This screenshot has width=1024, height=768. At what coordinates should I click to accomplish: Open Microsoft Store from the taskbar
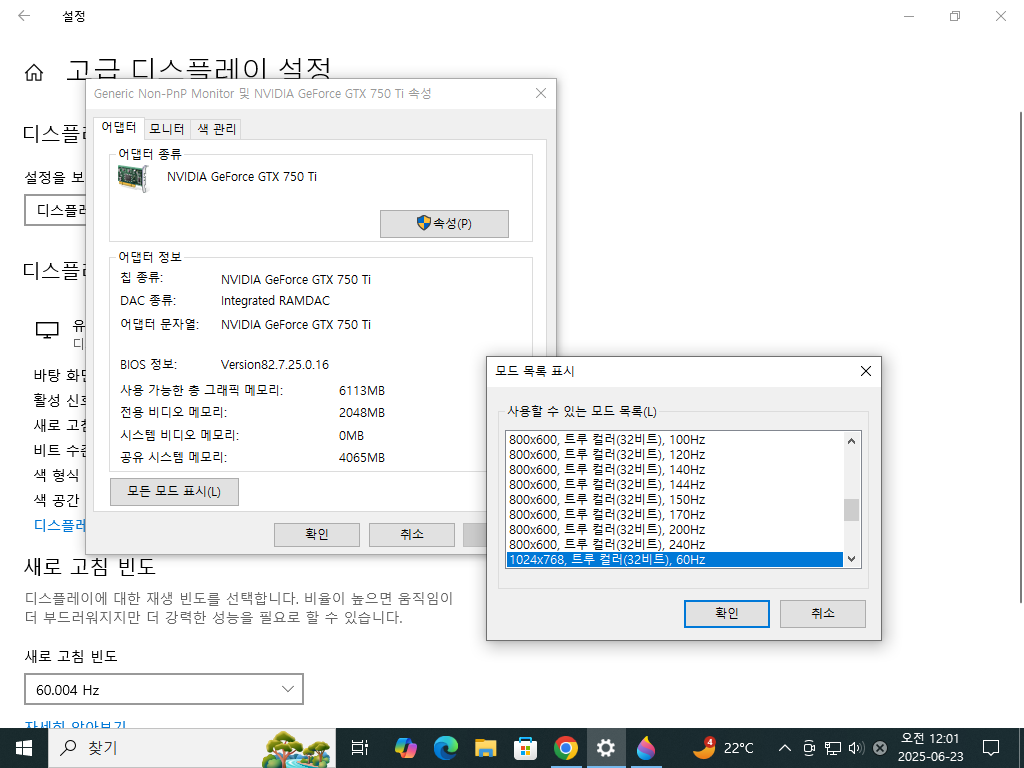pyautogui.click(x=526, y=748)
